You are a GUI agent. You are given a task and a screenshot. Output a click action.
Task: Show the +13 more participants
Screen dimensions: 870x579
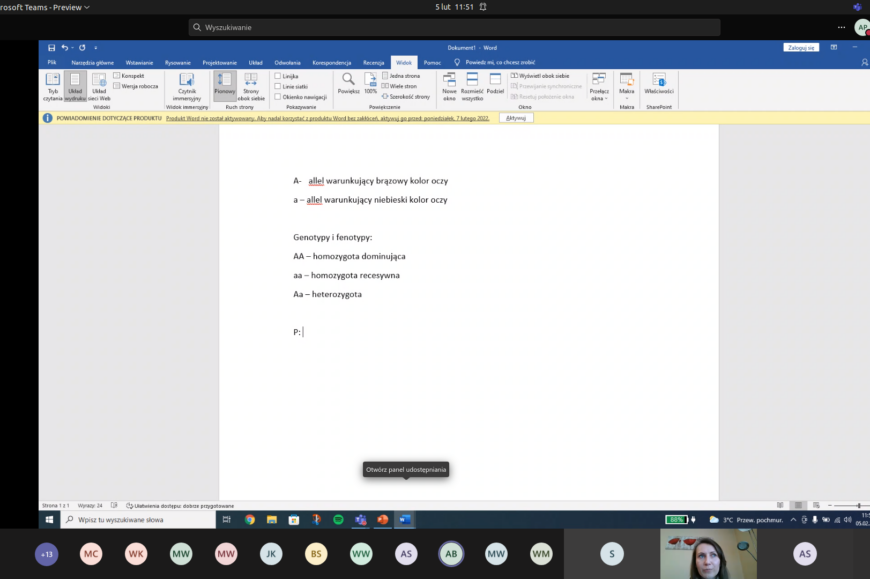click(x=47, y=554)
